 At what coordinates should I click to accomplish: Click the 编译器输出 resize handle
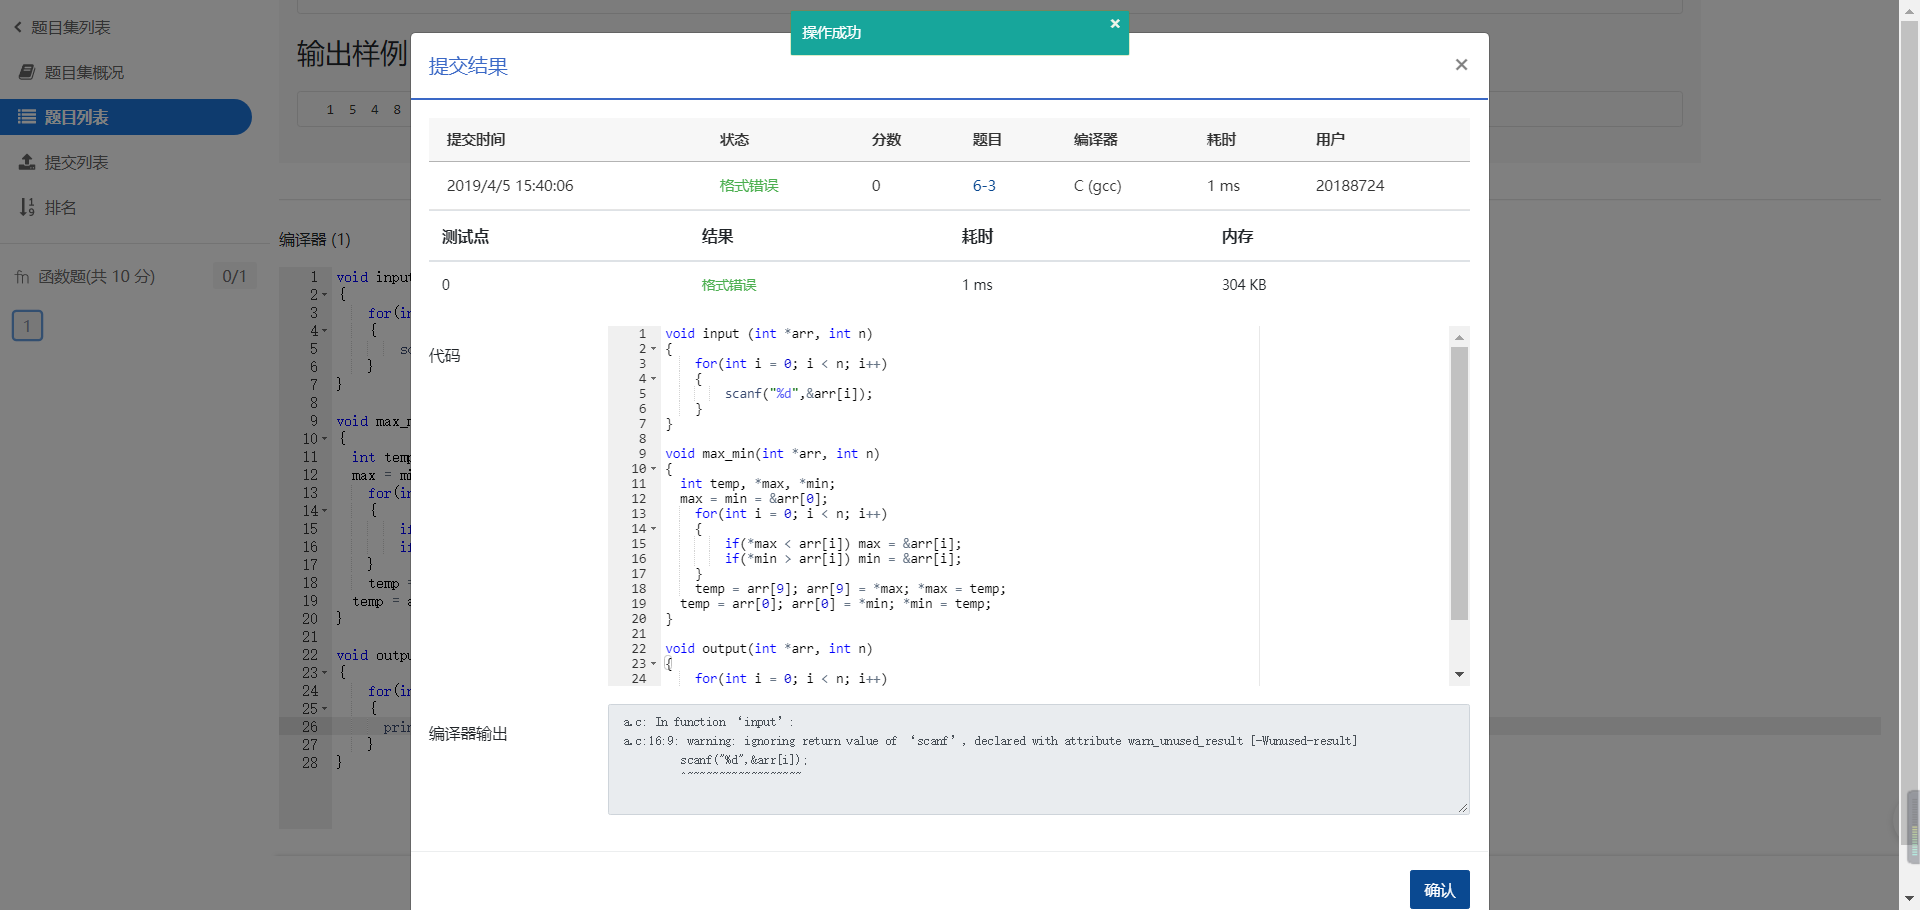[x=1462, y=807]
